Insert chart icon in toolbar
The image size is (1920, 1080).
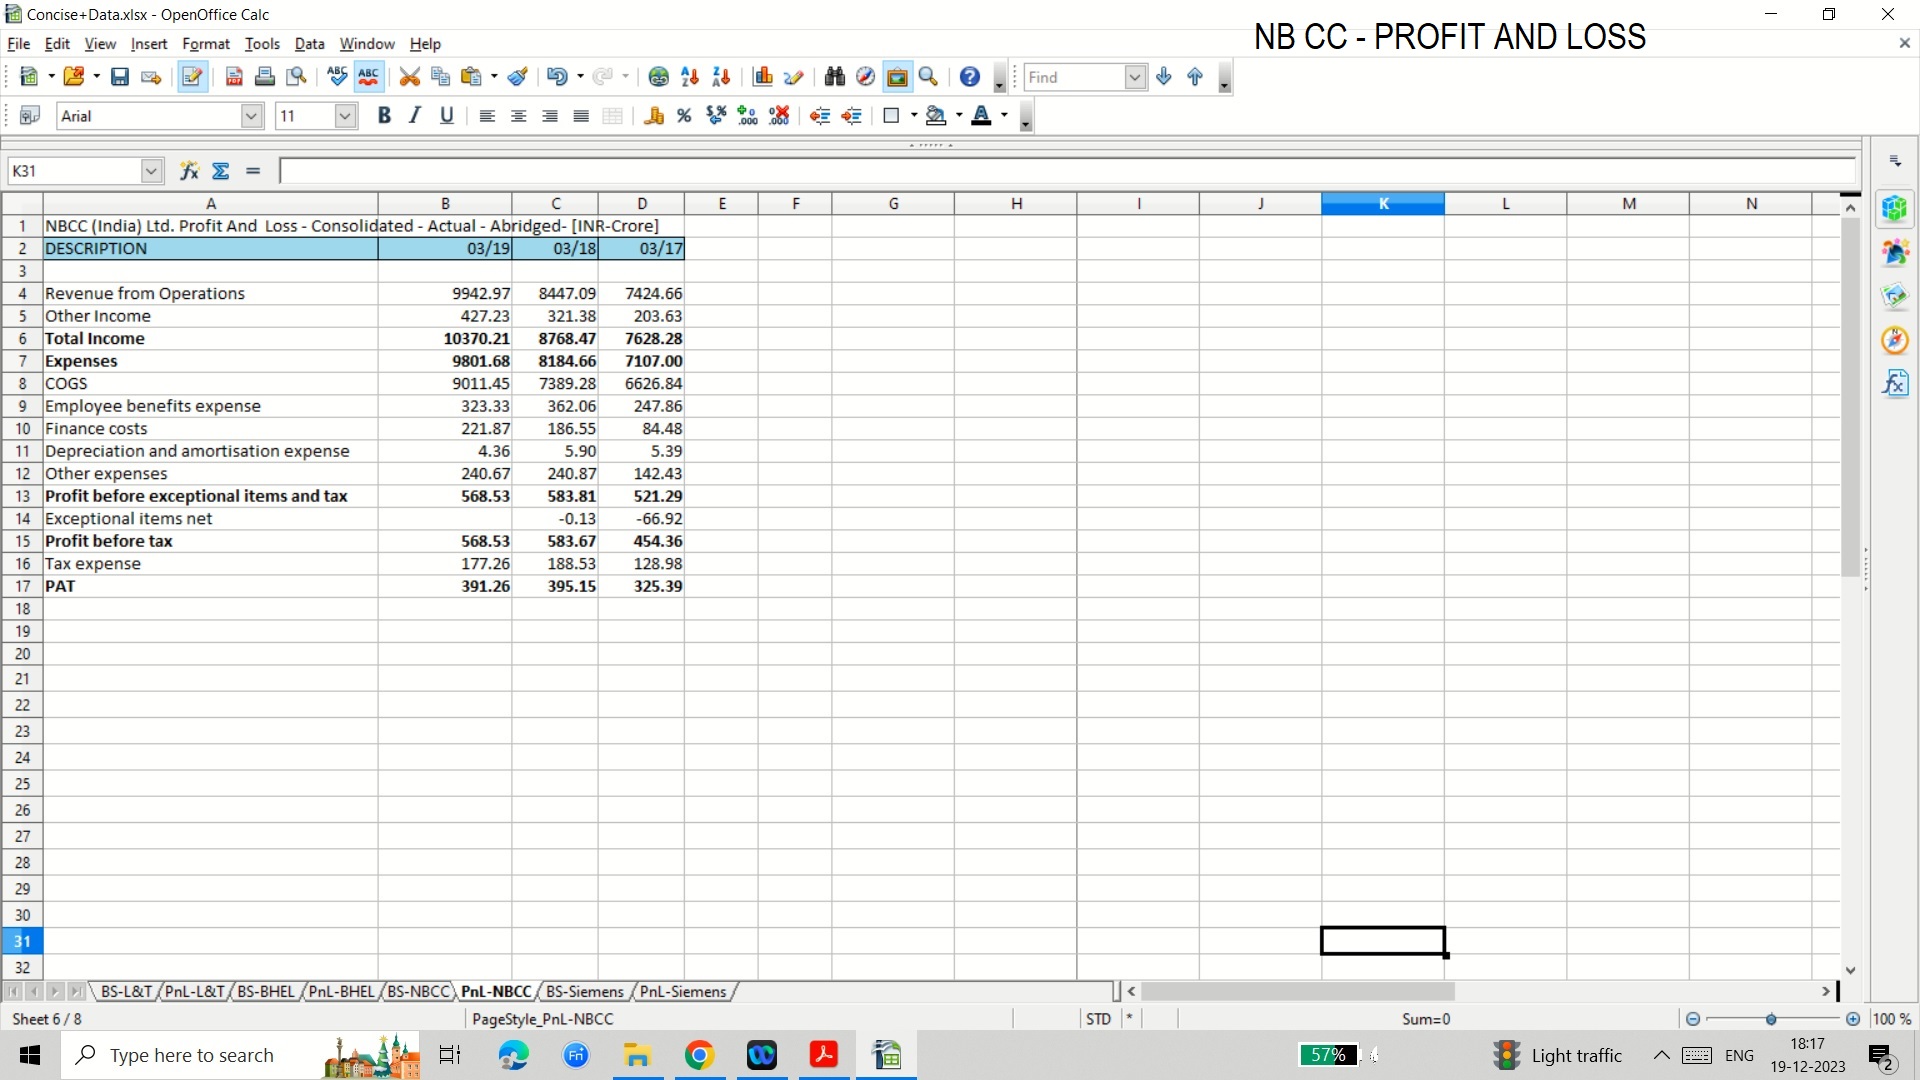tap(763, 77)
